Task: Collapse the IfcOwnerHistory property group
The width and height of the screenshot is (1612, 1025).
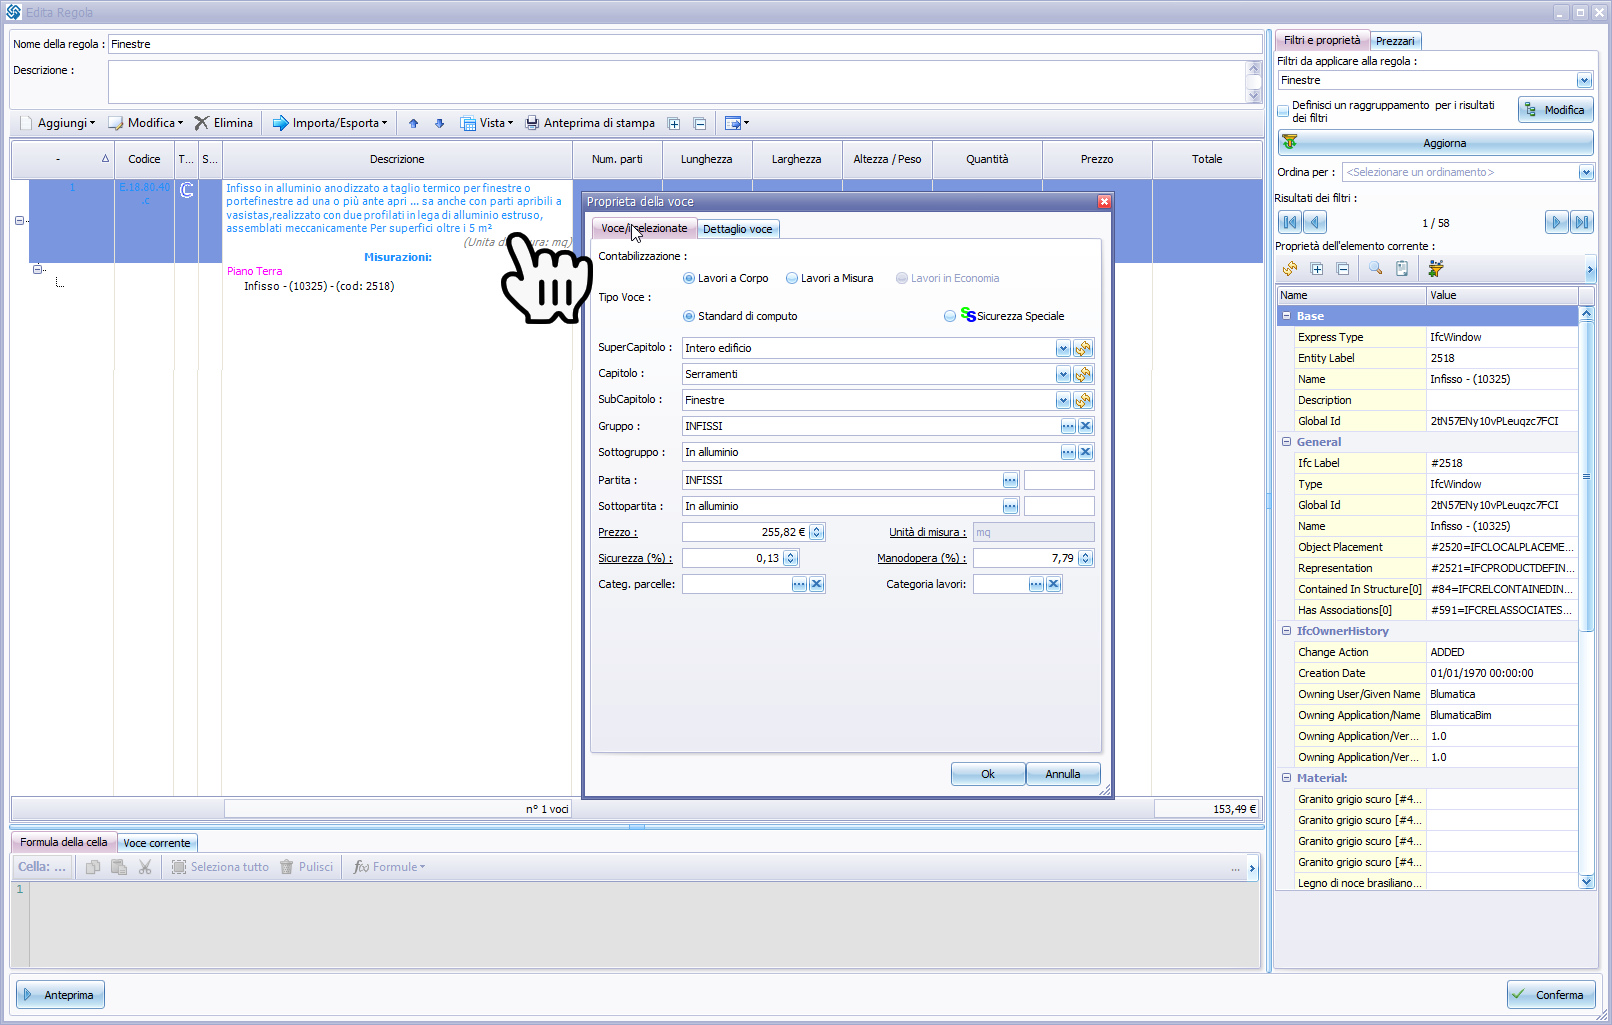Action: 1287,631
